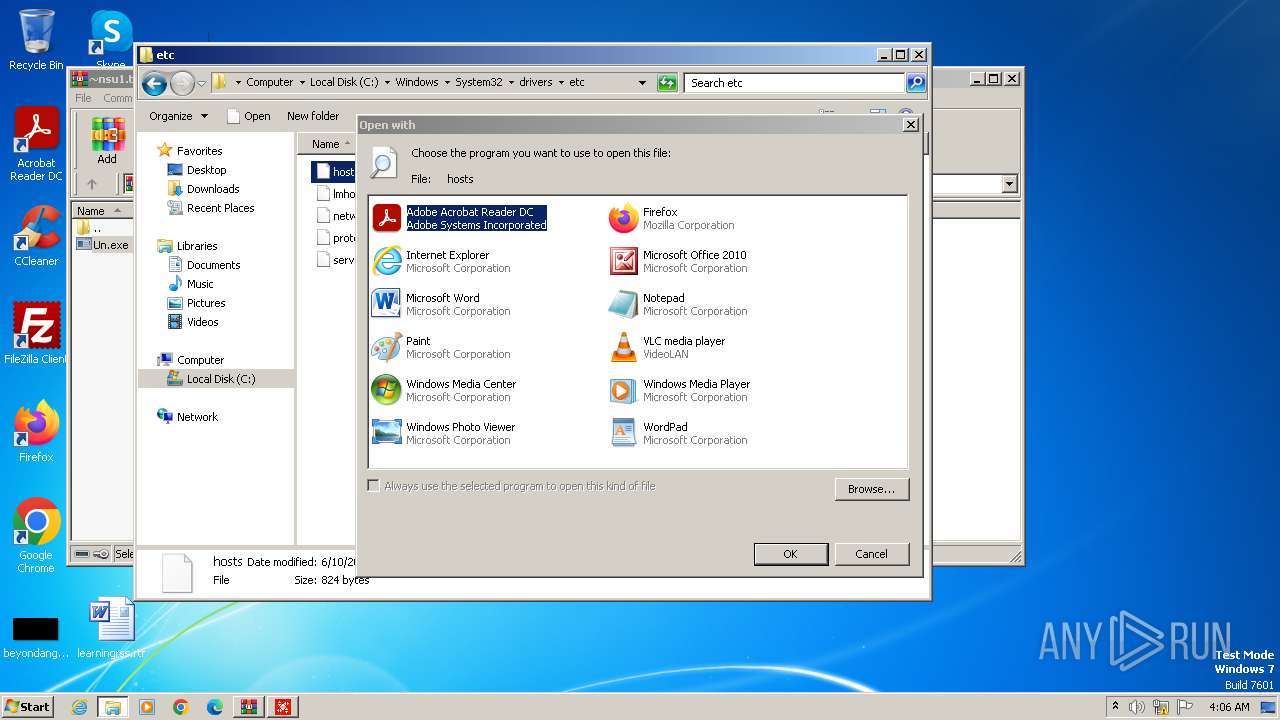Choose Windows Media Player
Viewport: 1280px width, 720px height.
click(679, 390)
